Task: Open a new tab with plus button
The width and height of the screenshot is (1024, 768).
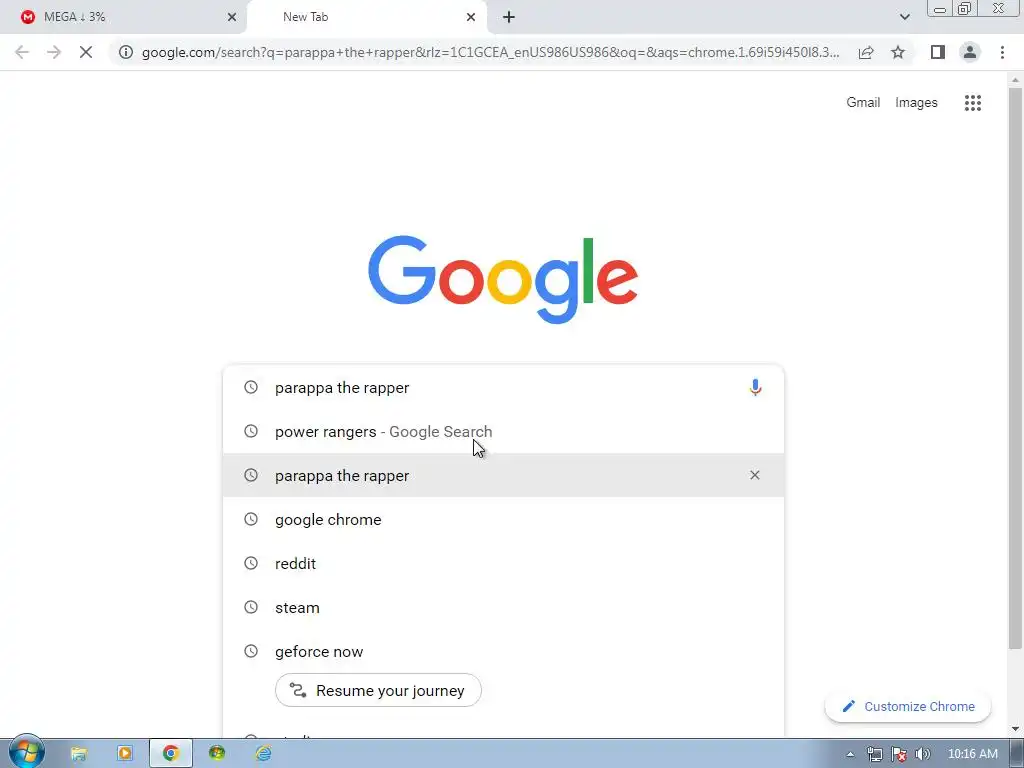Action: [509, 17]
